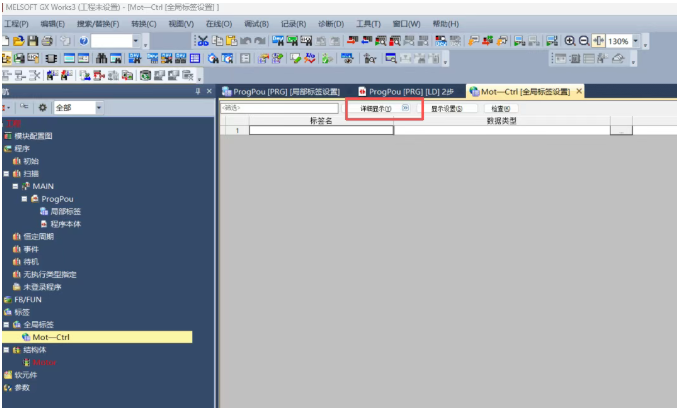The image size is (677, 408).
Task: Collapse the 全局标签 tree node
Action: (x=5, y=325)
